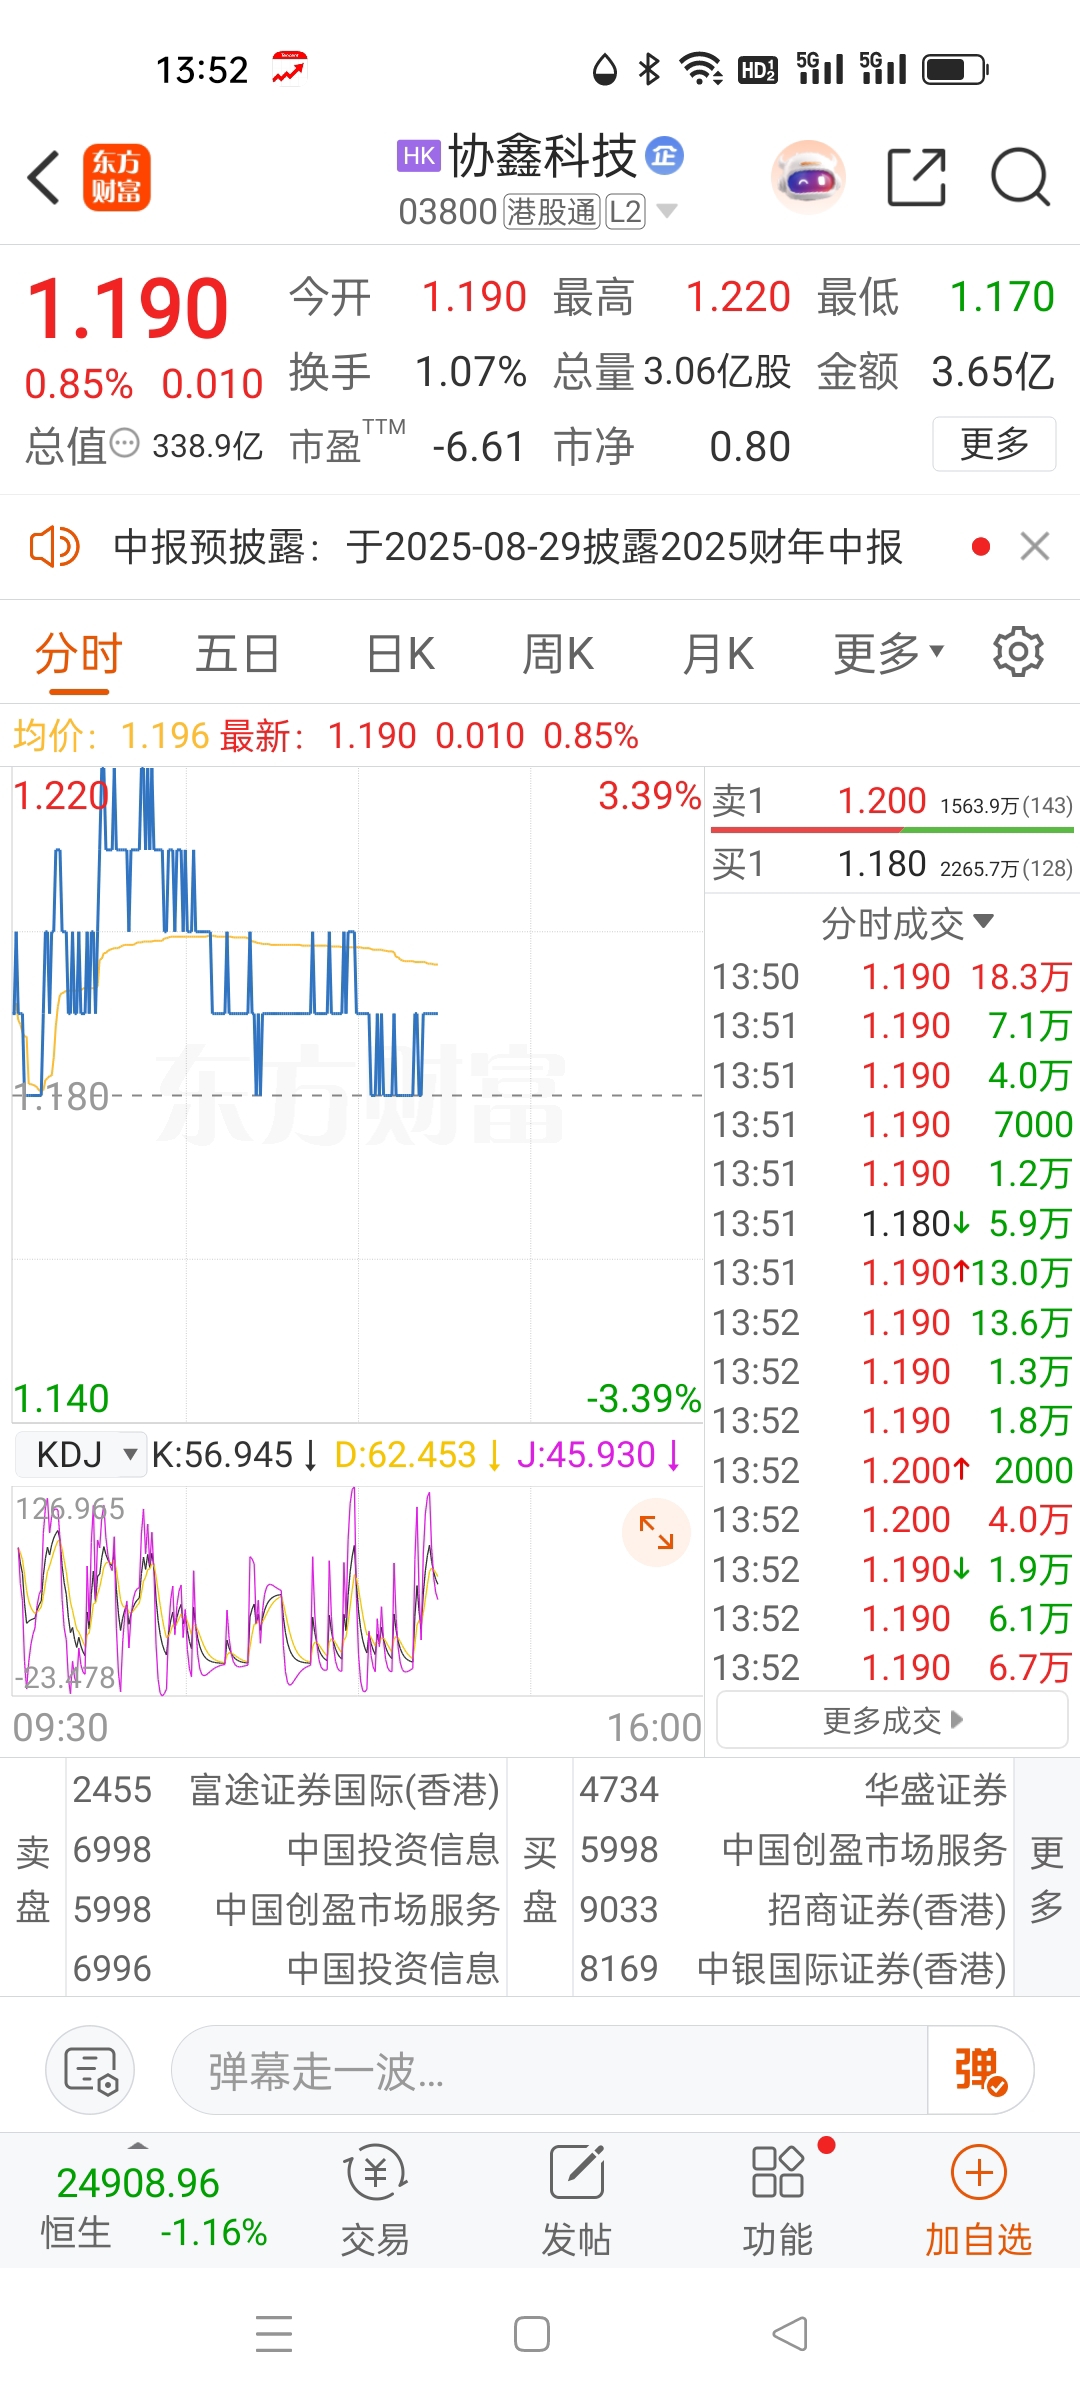
Task: Tap the expand chart fullscreen icon
Action: click(x=656, y=1532)
